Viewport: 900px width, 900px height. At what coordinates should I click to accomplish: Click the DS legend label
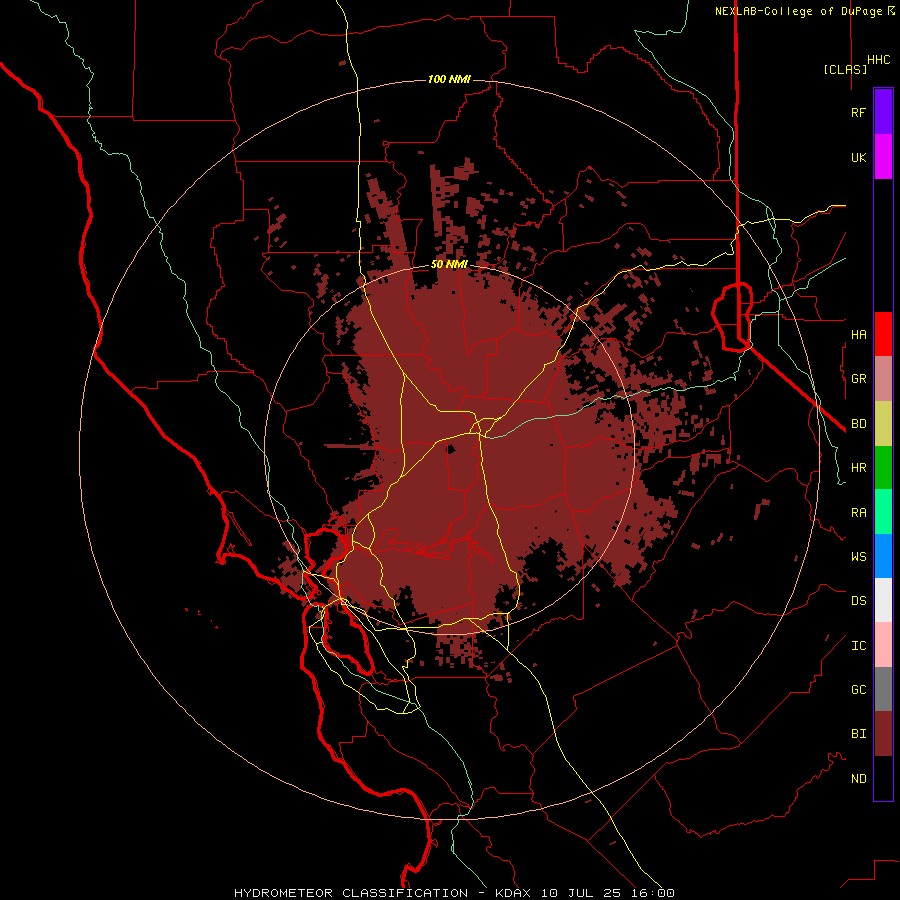pyautogui.click(x=858, y=600)
